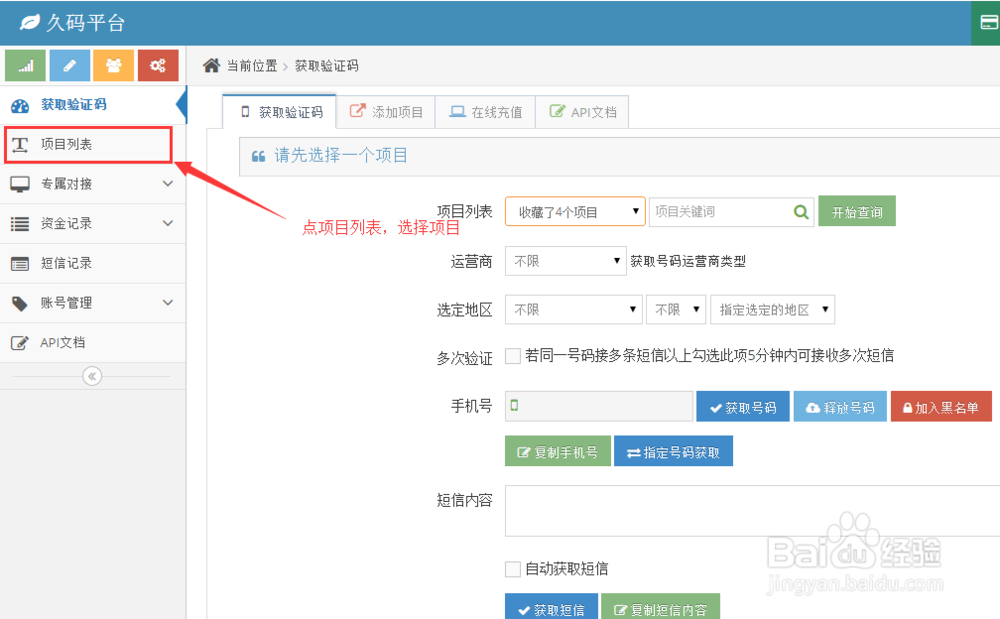Image resolution: width=1000 pixels, height=619 pixels.
Task: Click the blue pencil edit icon
Action: tap(68, 64)
